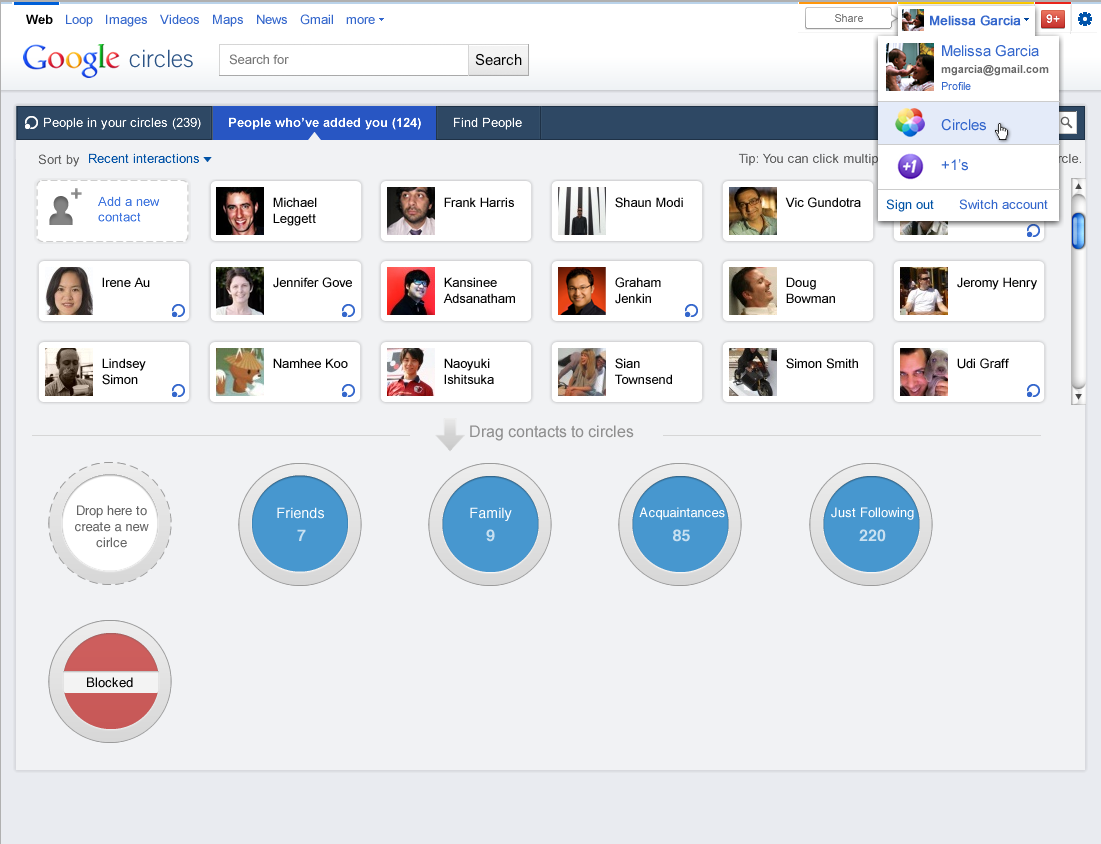
Task: Select the Sian Townsend contact card
Action: (x=627, y=371)
